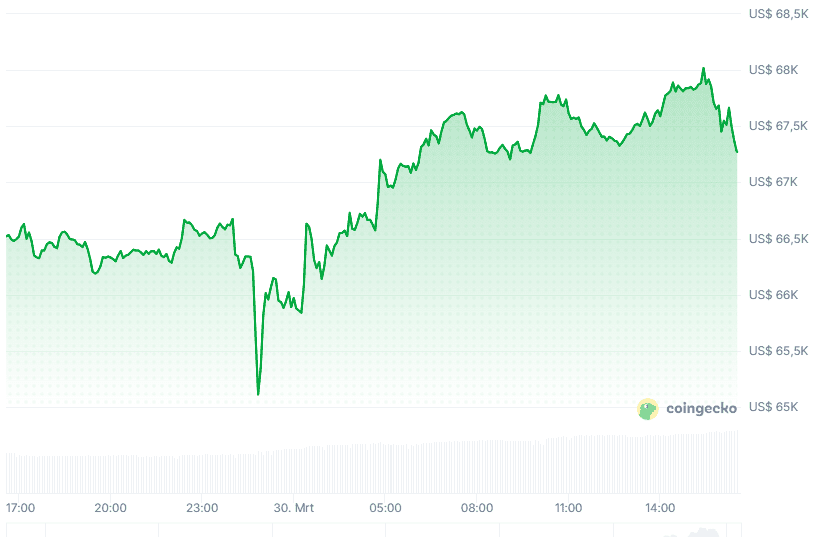814x537 pixels.
Task: Choose the 11:00 time axis label
Action: (x=568, y=508)
